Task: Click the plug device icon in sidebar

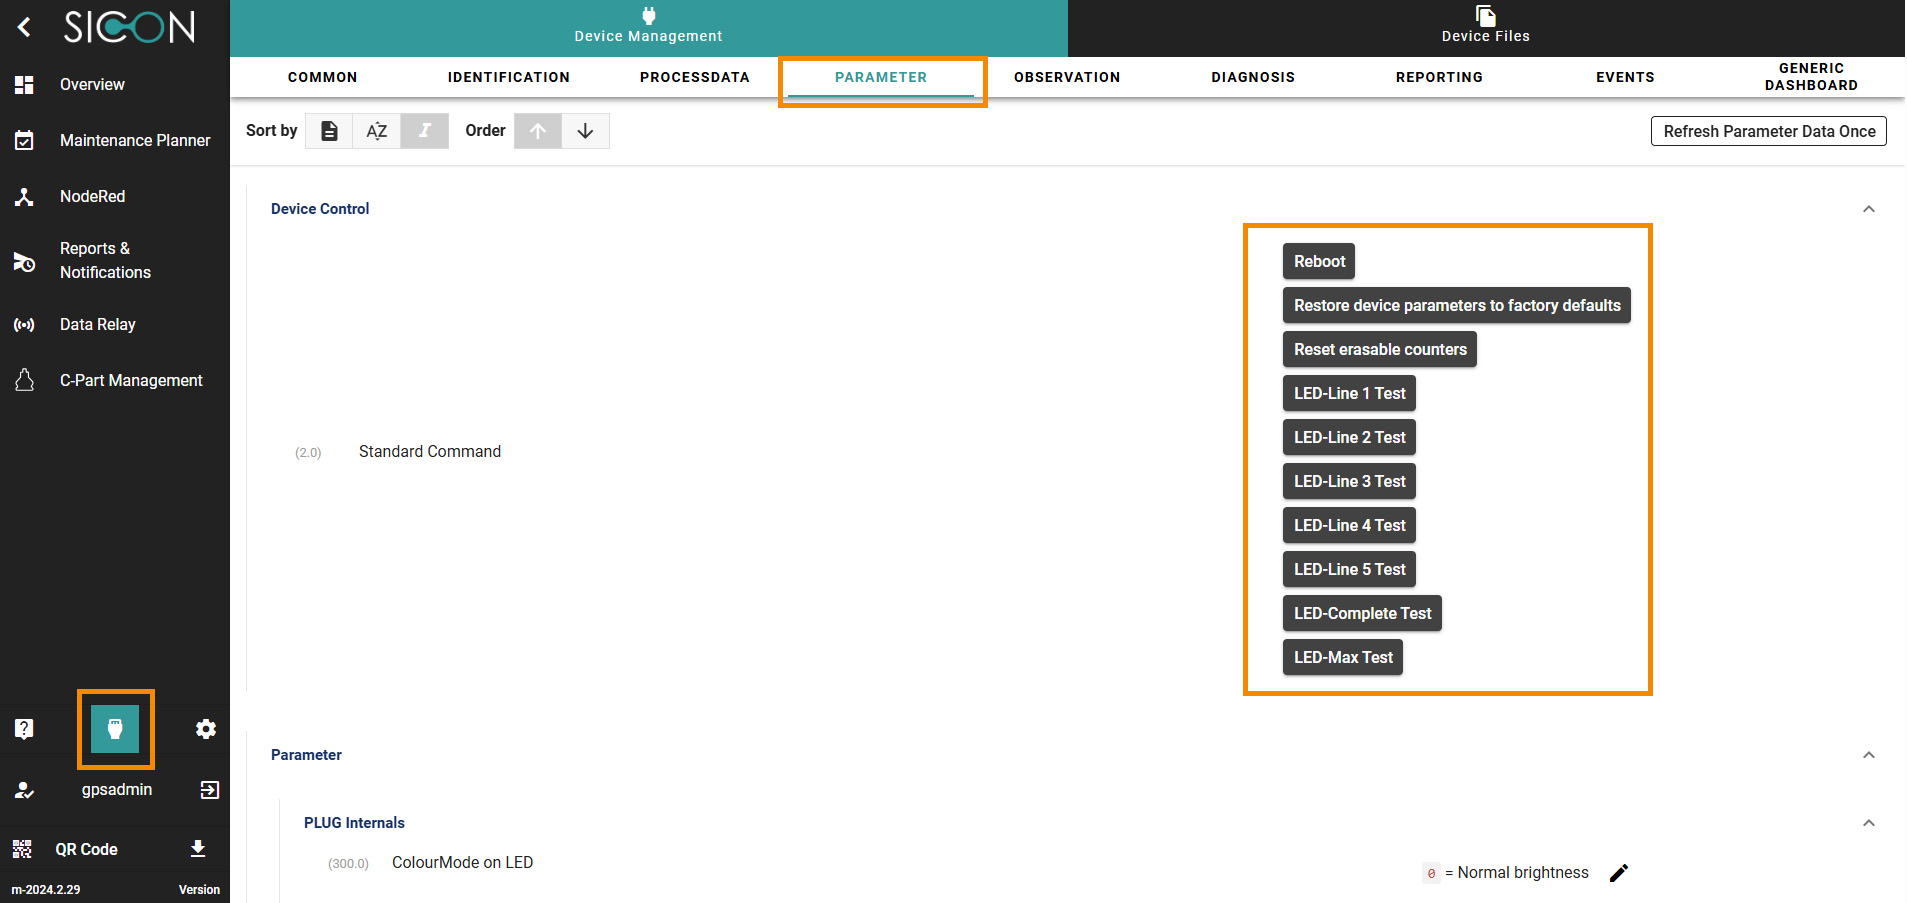Action: tap(115, 729)
